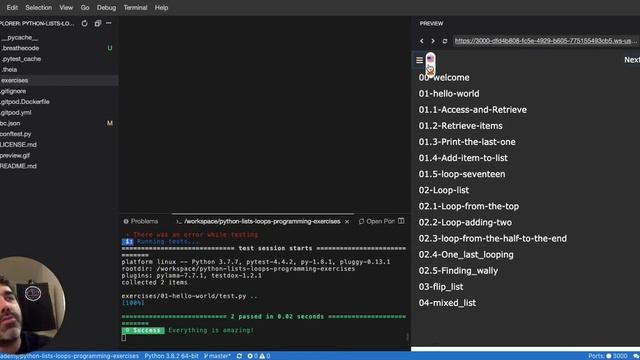The image size is (640, 360).
Task: Open the 02.2-Loop-adding-two exercise
Action: pos(465,222)
